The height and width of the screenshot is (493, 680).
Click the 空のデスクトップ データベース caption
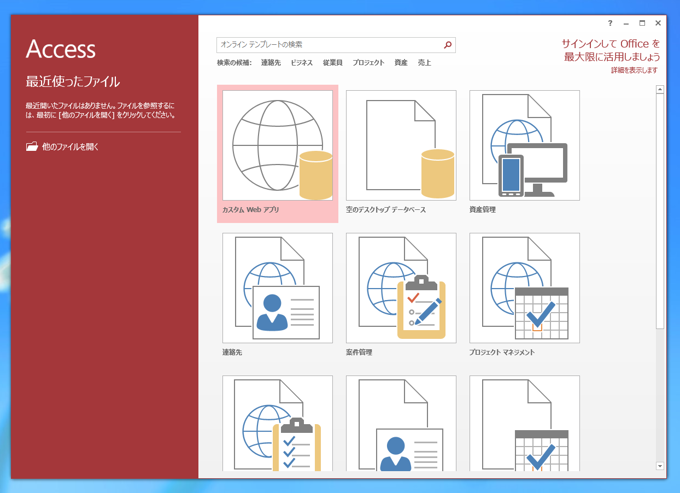point(386,210)
